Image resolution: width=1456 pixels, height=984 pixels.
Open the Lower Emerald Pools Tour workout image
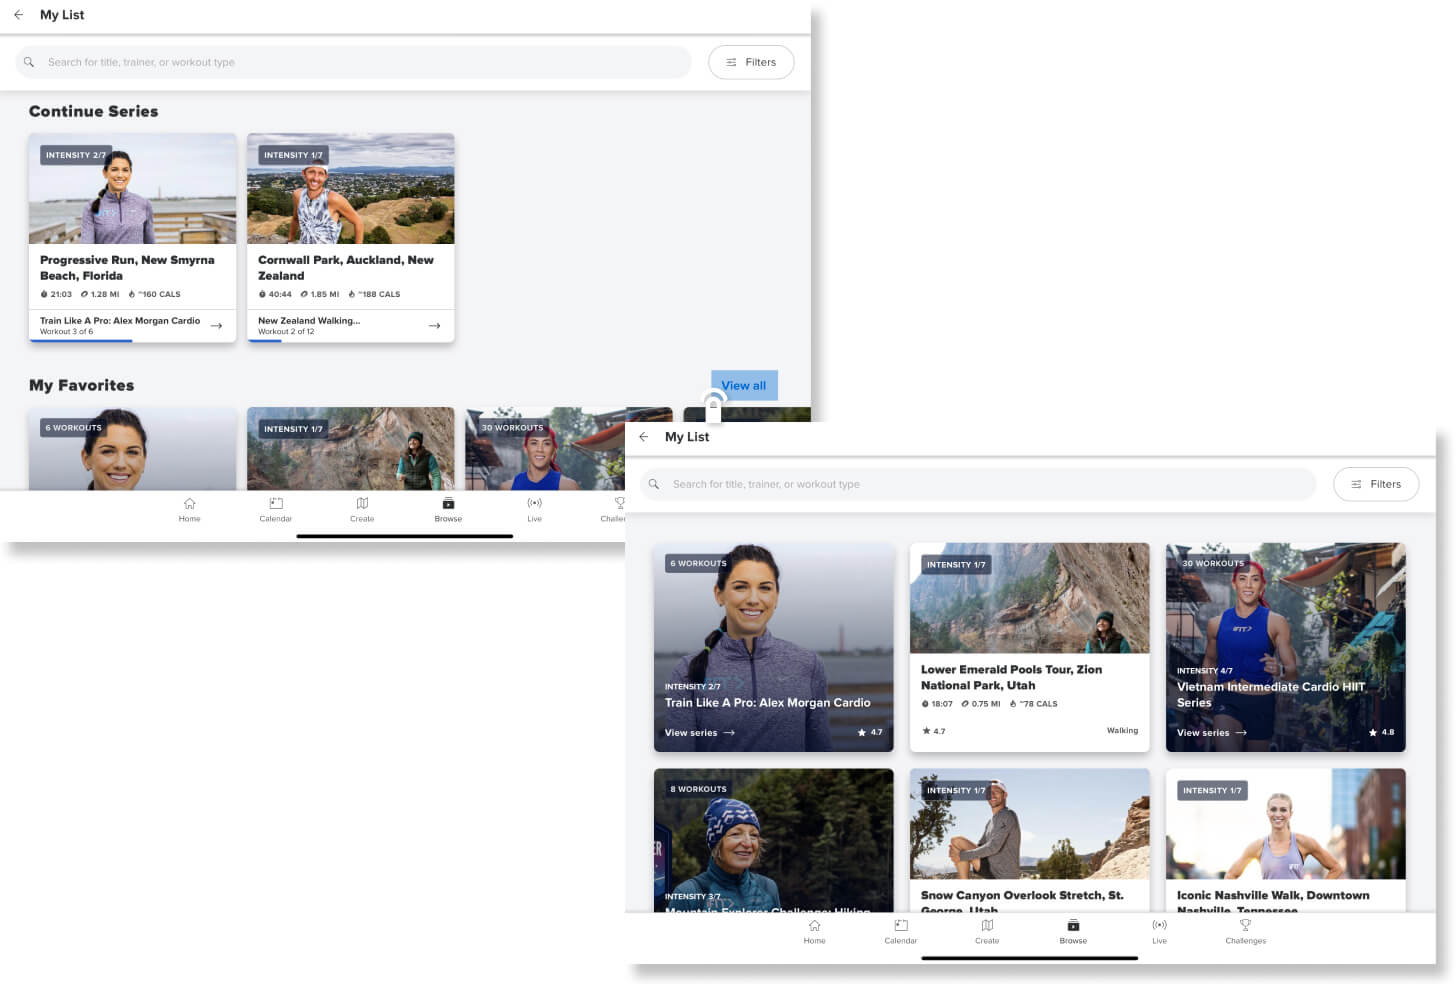(1030, 598)
